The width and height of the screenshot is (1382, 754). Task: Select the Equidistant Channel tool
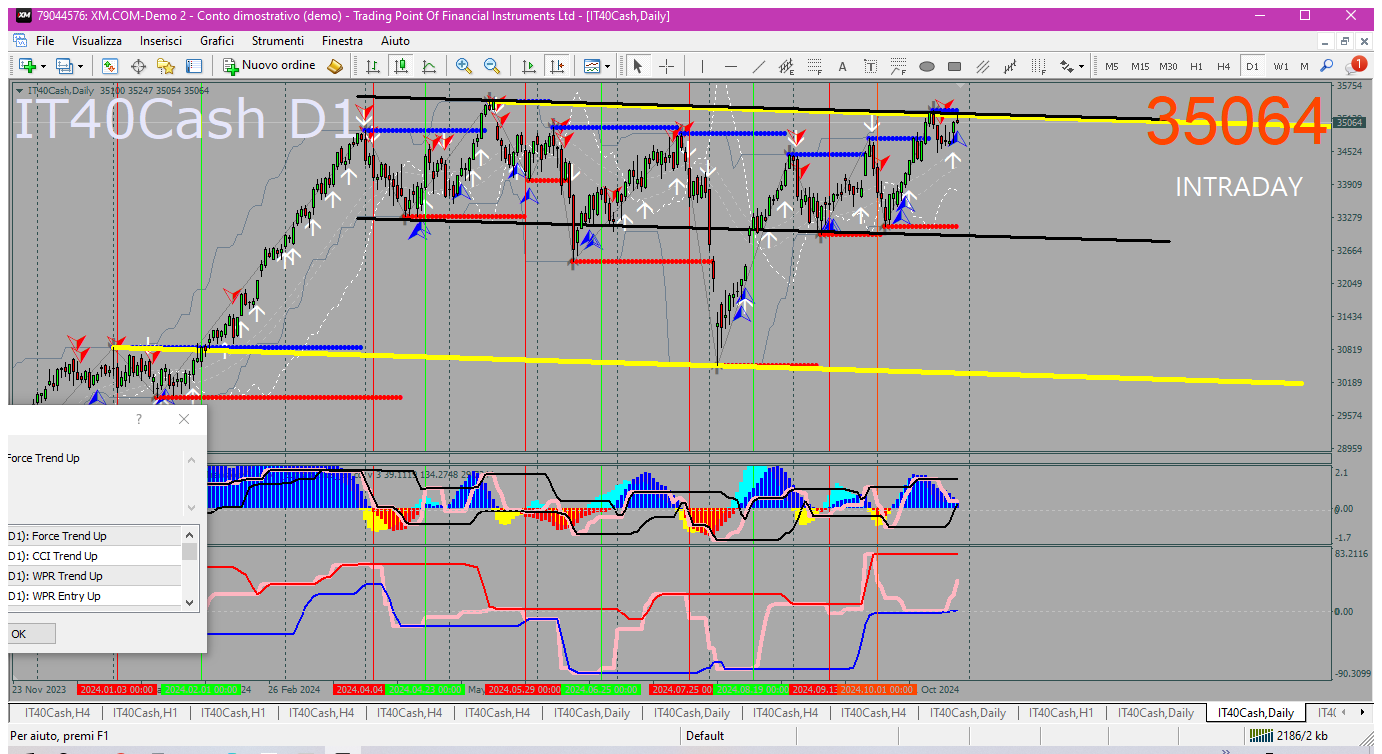point(786,66)
